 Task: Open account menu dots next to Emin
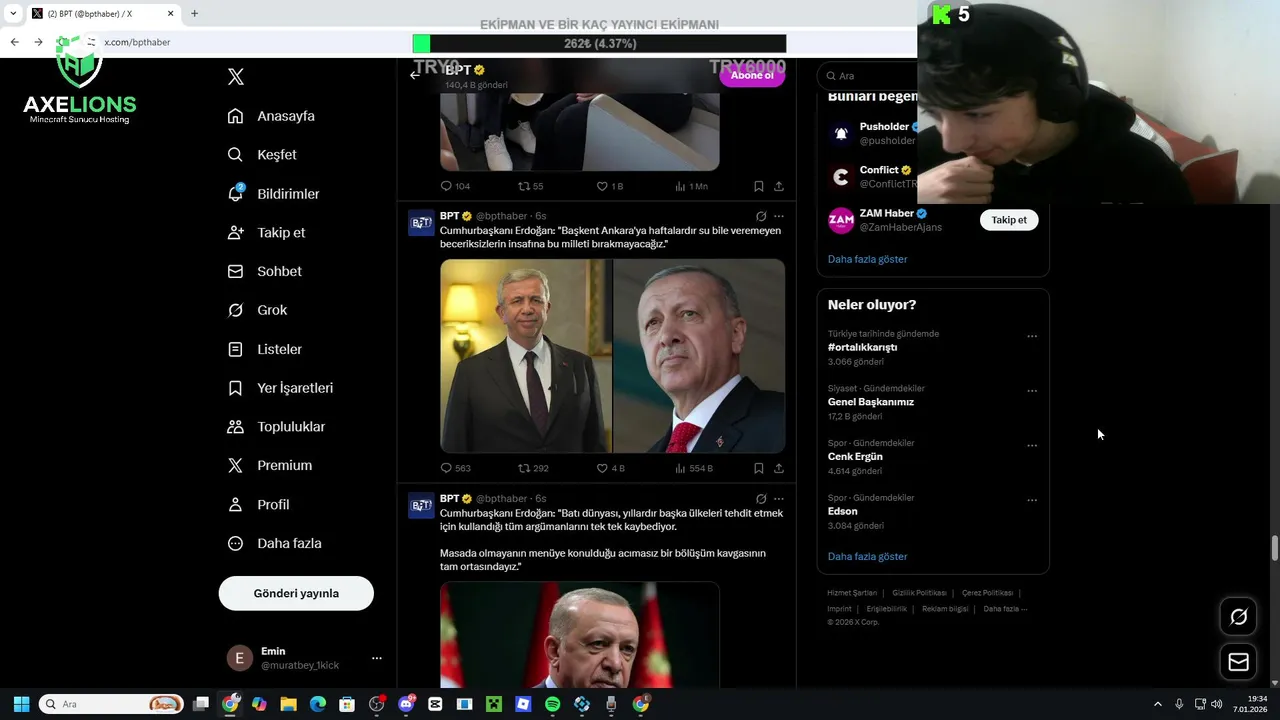point(377,658)
